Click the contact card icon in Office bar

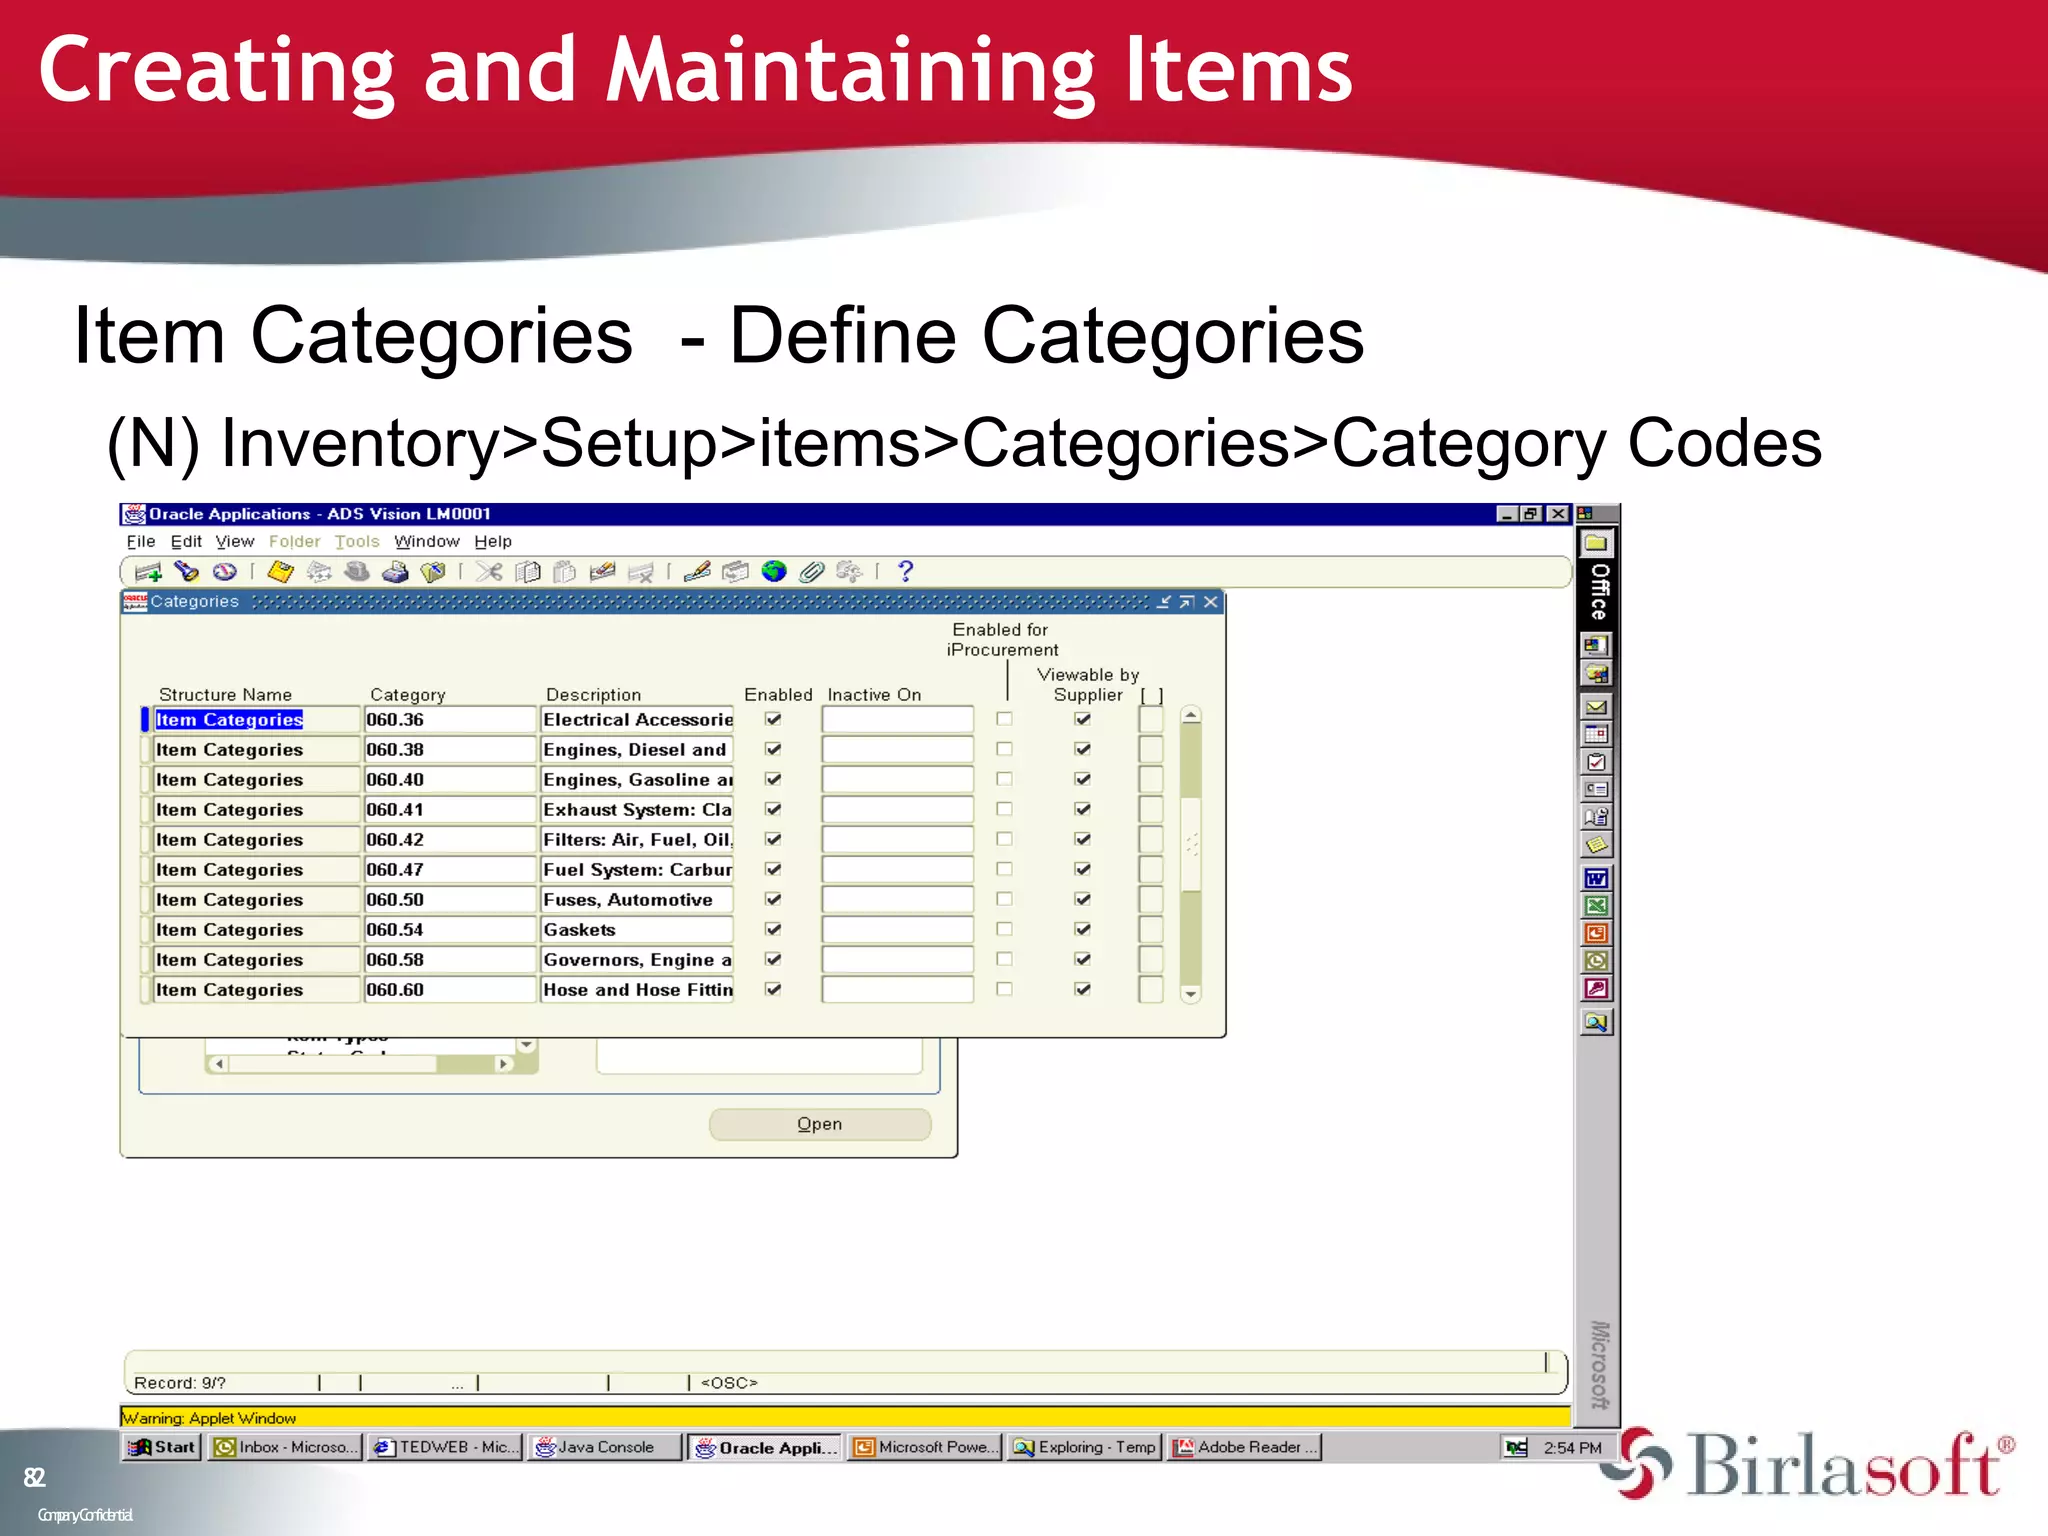coord(1596,789)
